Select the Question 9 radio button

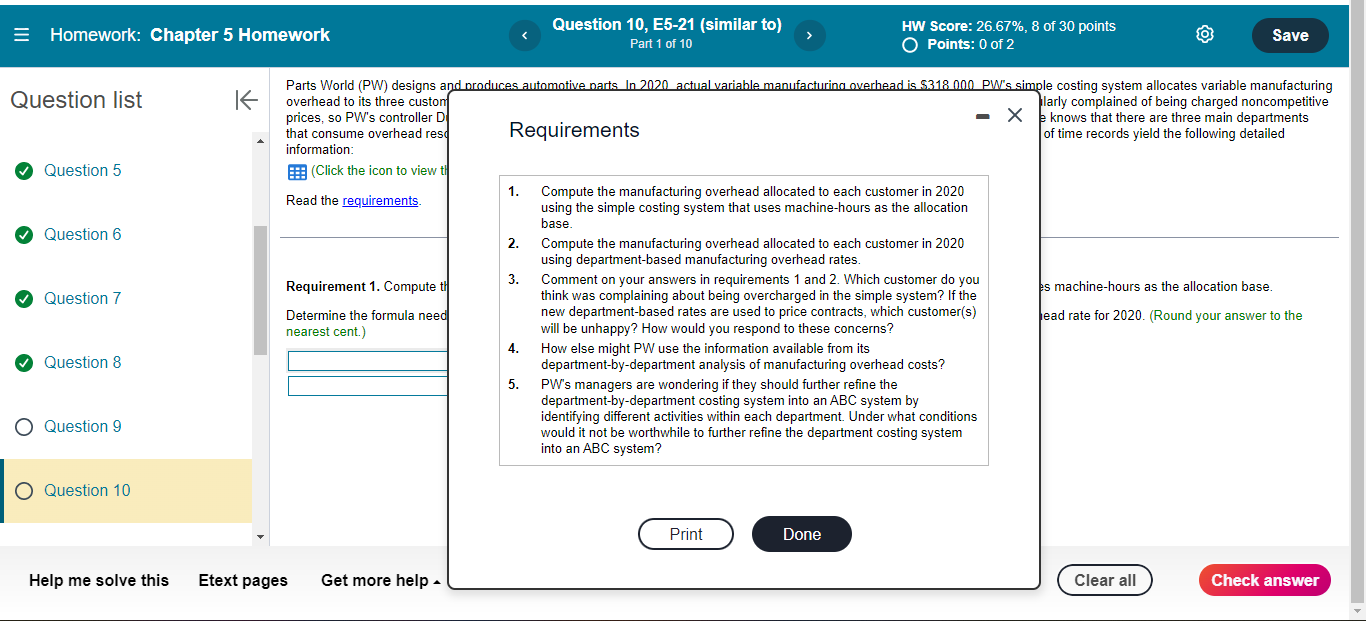[x=23, y=426]
